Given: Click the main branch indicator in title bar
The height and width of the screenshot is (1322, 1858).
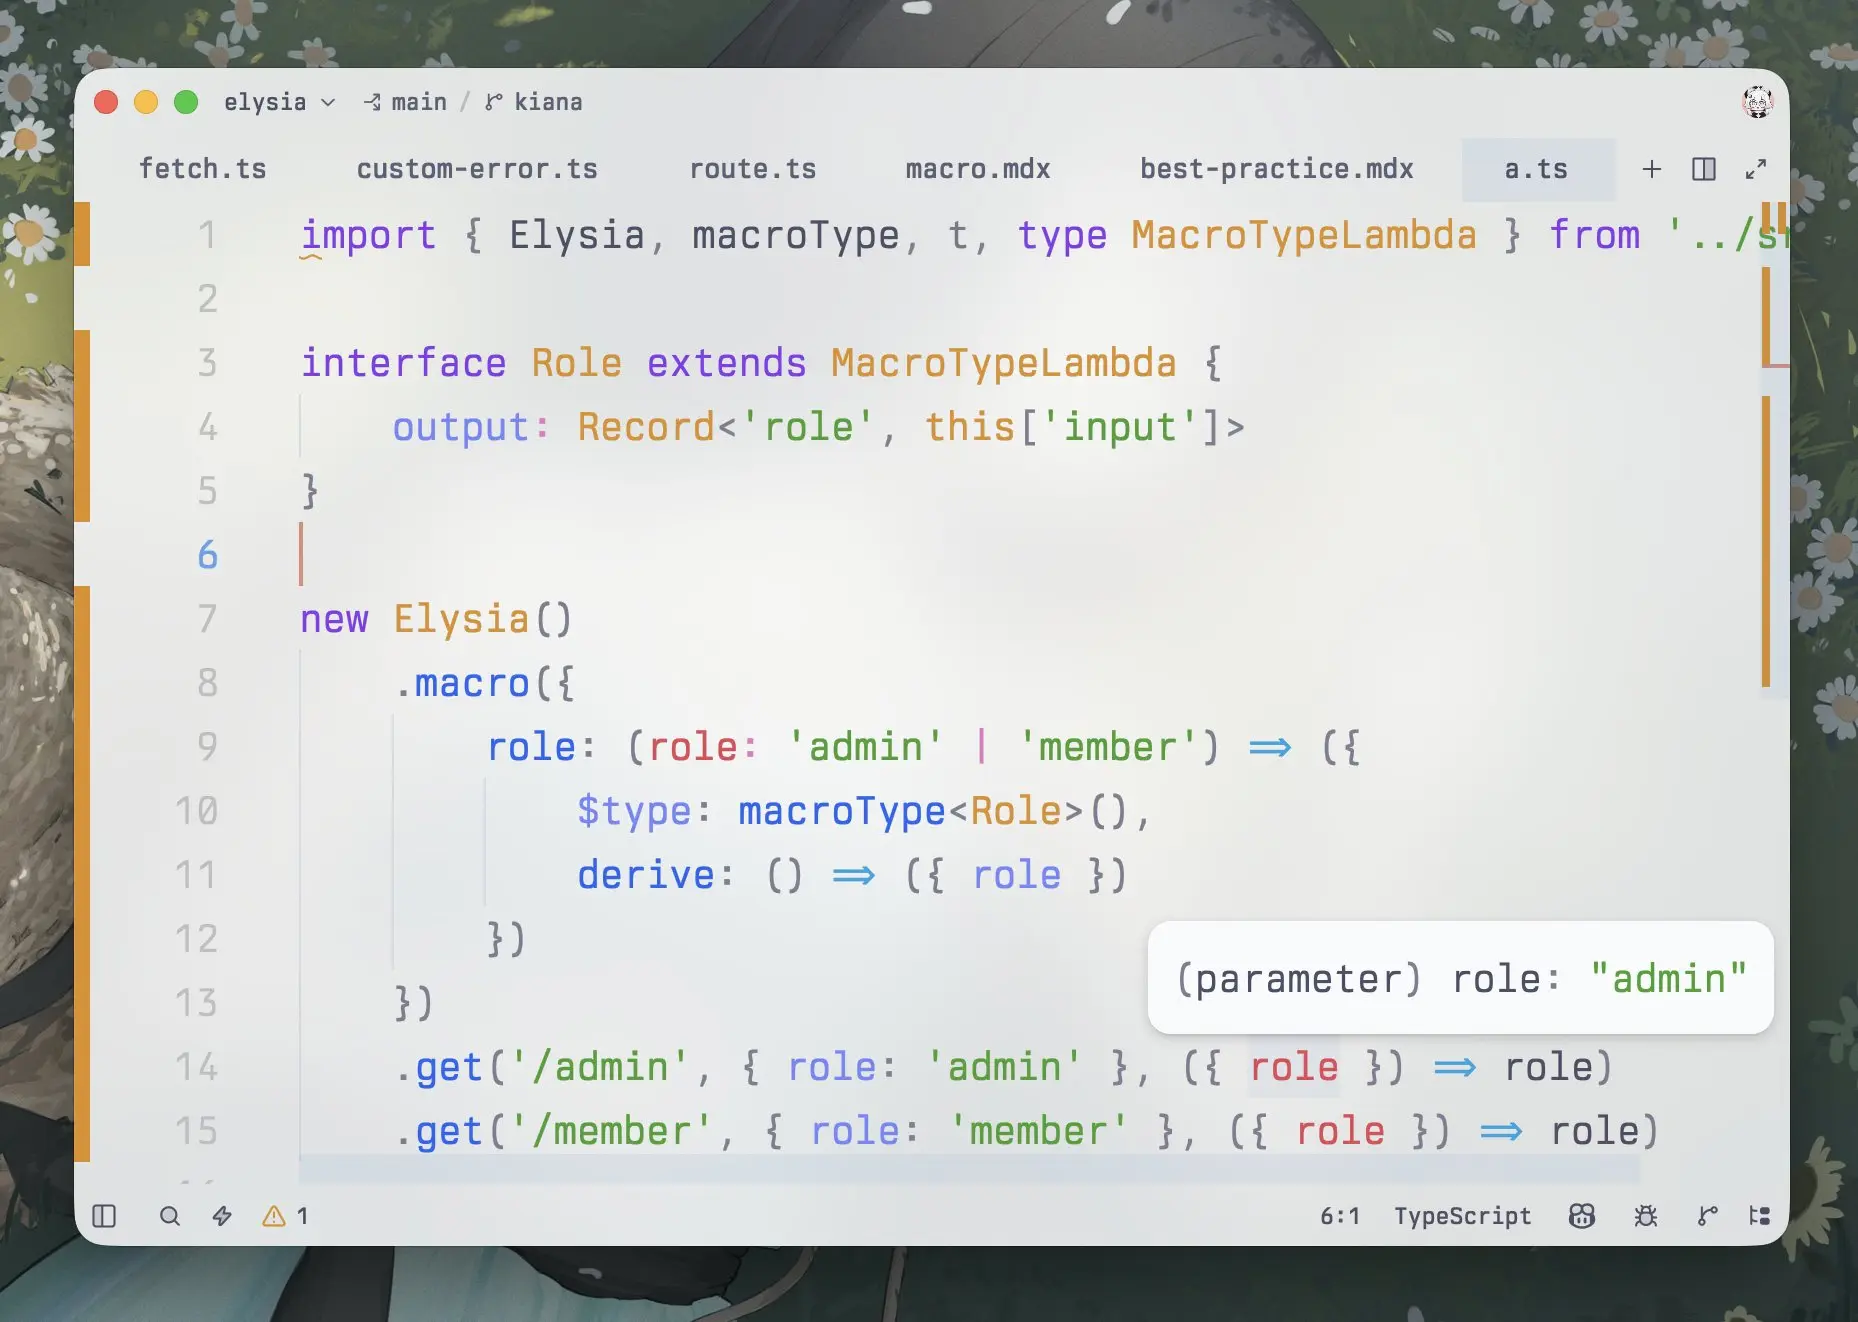Looking at the screenshot, I should point(405,102).
